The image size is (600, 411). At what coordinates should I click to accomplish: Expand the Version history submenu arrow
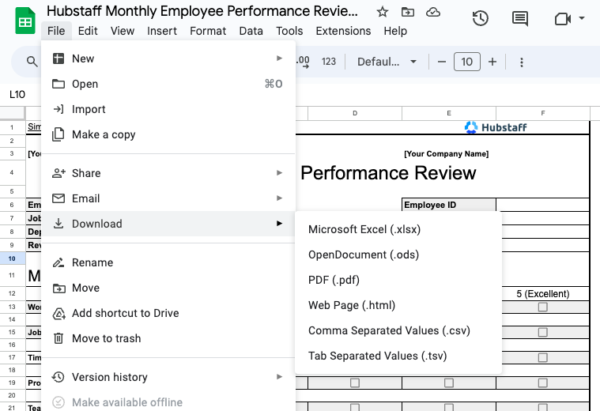(279, 377)
